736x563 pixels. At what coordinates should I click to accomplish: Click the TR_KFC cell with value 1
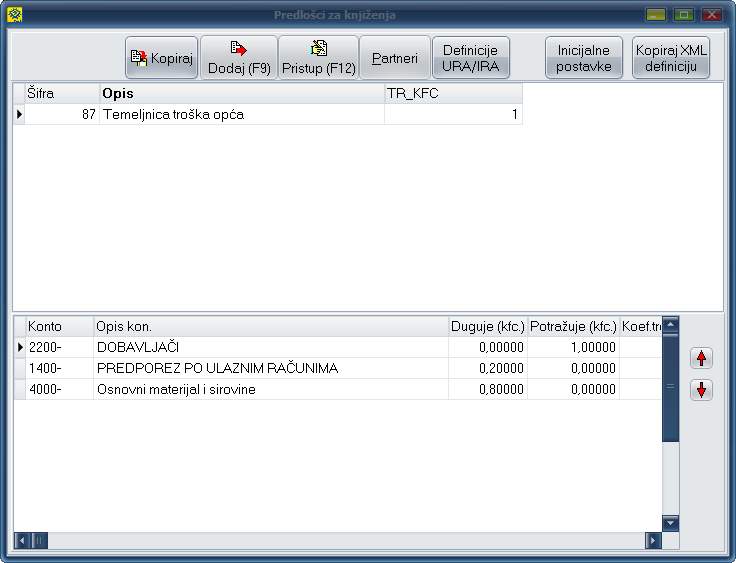(453, 115)
